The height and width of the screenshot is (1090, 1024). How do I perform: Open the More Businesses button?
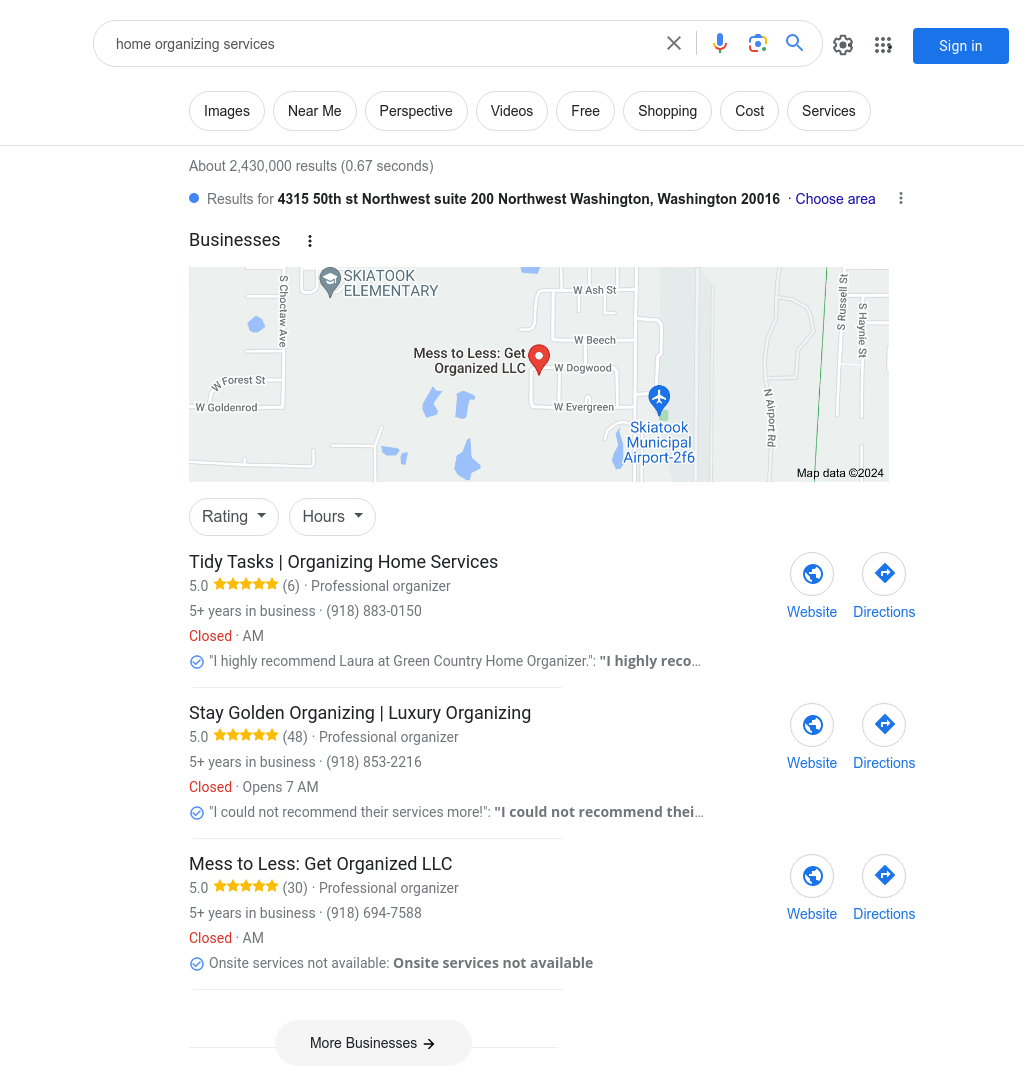(x=373, y=1043)
